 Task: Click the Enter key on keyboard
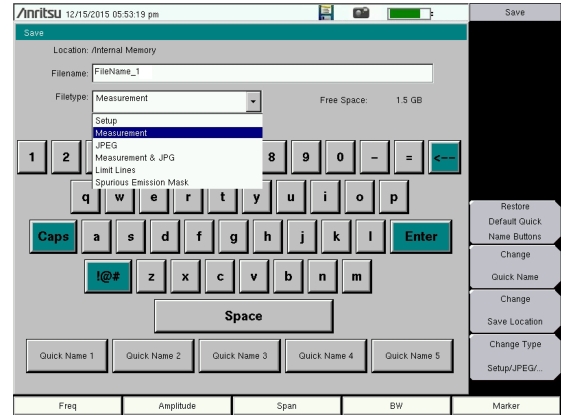[421, 237]
